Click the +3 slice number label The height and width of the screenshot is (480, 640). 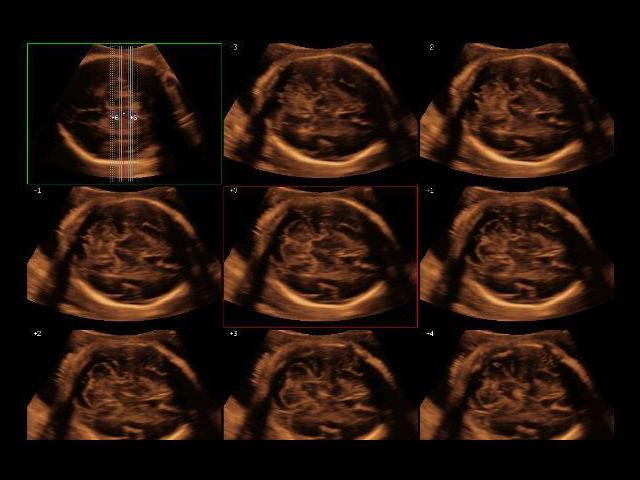234,333
